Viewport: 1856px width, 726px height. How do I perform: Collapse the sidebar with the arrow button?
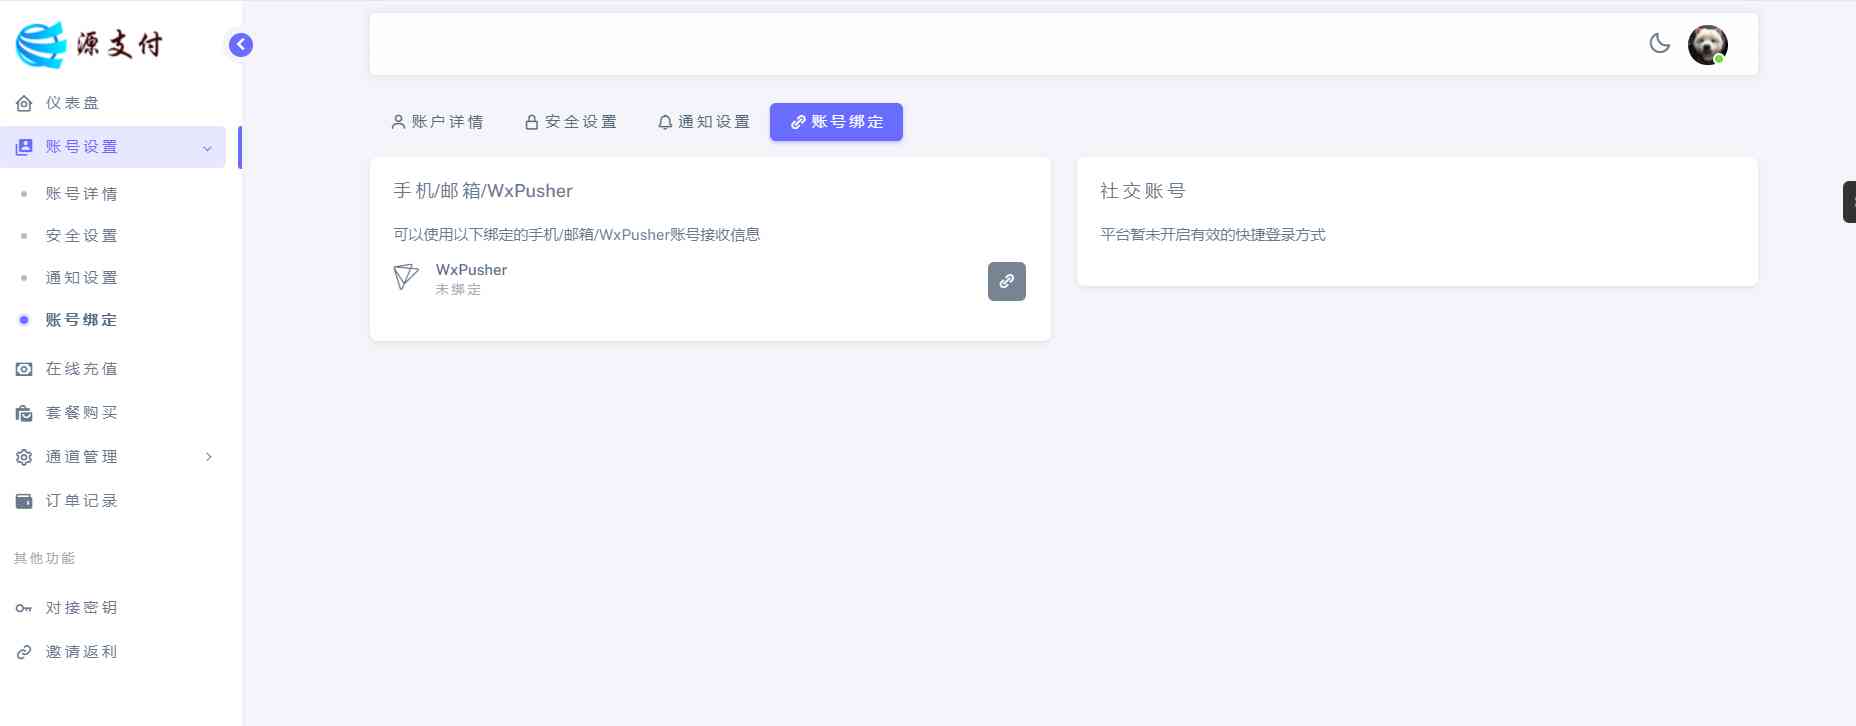click(241, 44)
